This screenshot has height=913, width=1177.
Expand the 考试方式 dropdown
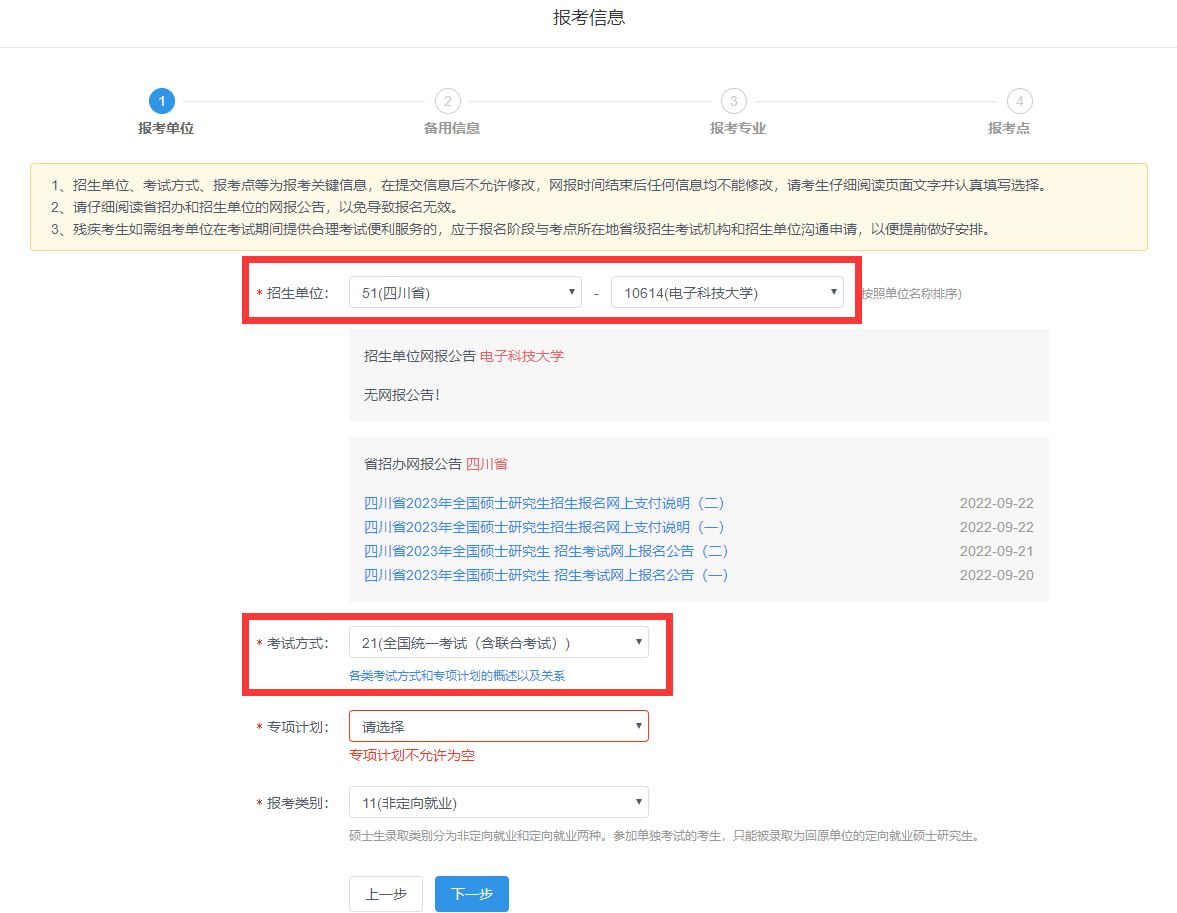[498, 643]
